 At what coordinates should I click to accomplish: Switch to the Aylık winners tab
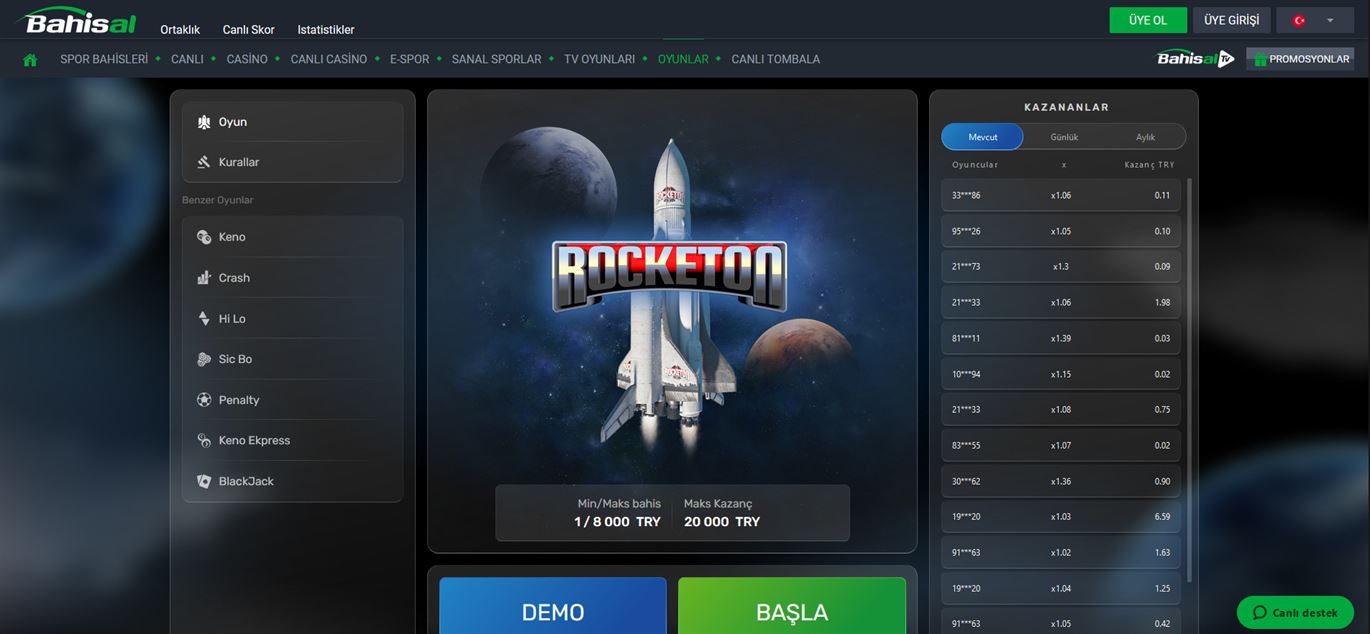(1145, 137)
